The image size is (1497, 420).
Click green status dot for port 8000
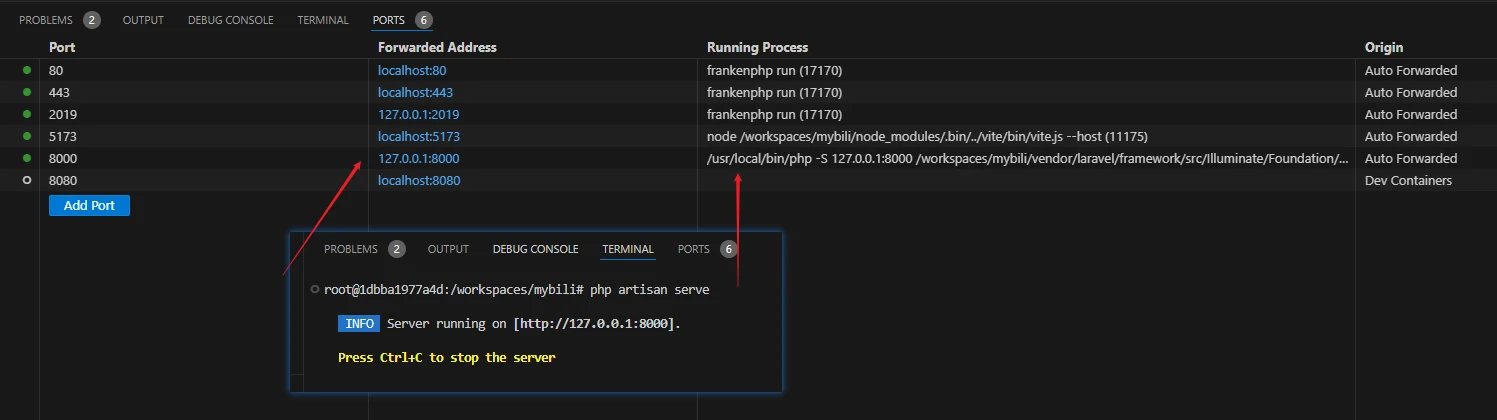click(27, 158)
